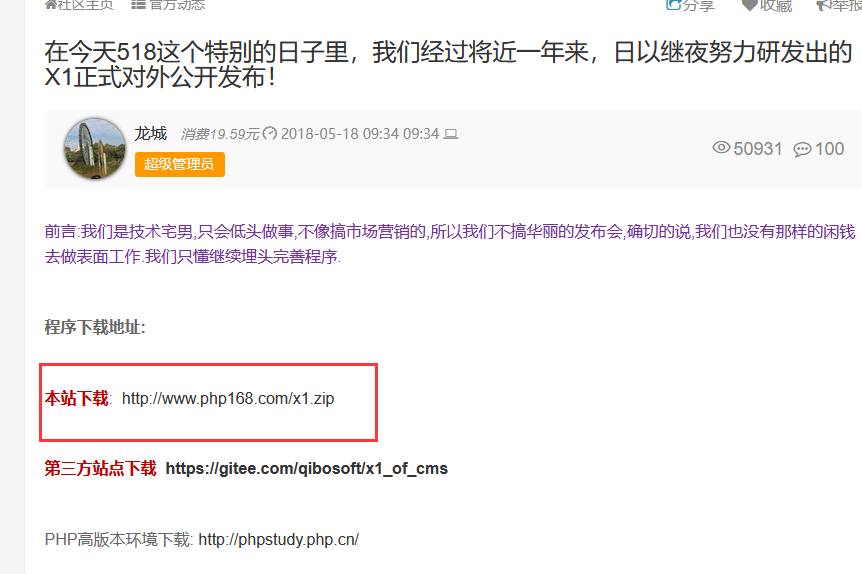Open the 龙城 author username link
862x574 pixels.
click(x=151, y=134)
